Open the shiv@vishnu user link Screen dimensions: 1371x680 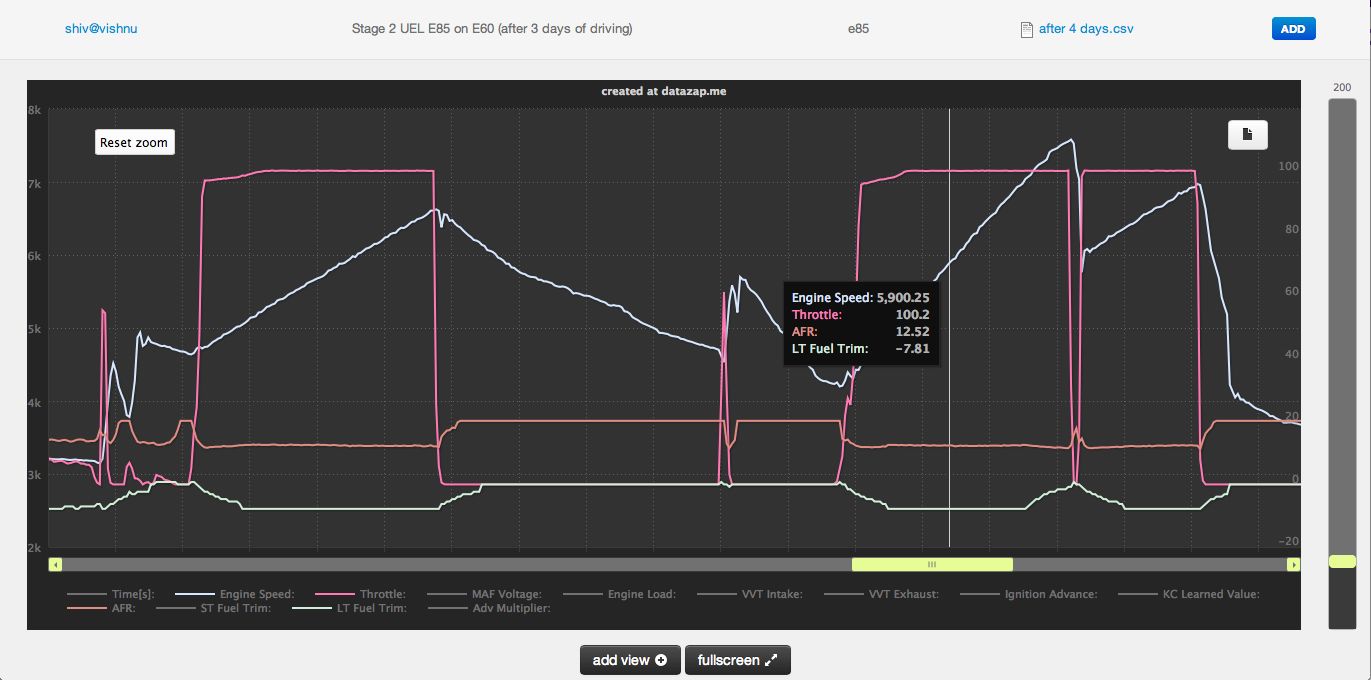101,29
